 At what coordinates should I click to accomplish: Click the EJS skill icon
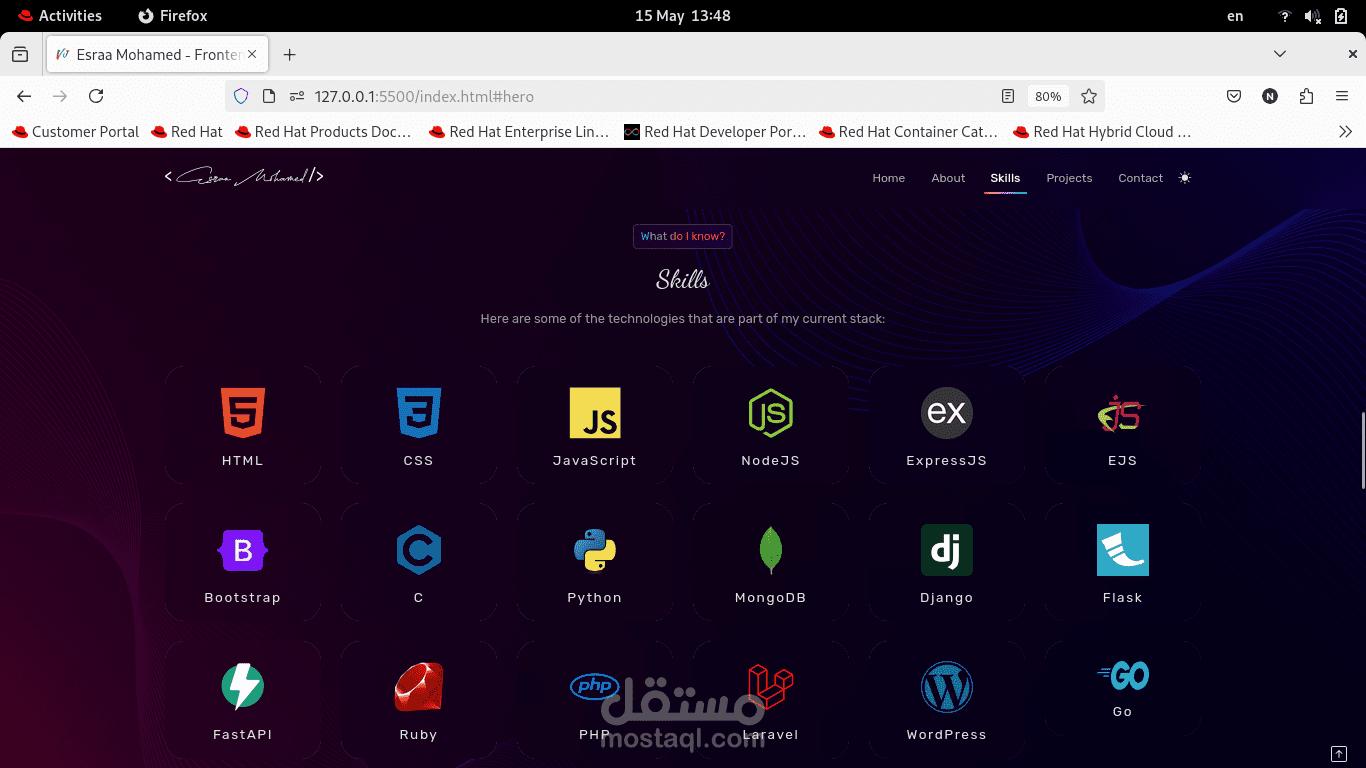1122,413
